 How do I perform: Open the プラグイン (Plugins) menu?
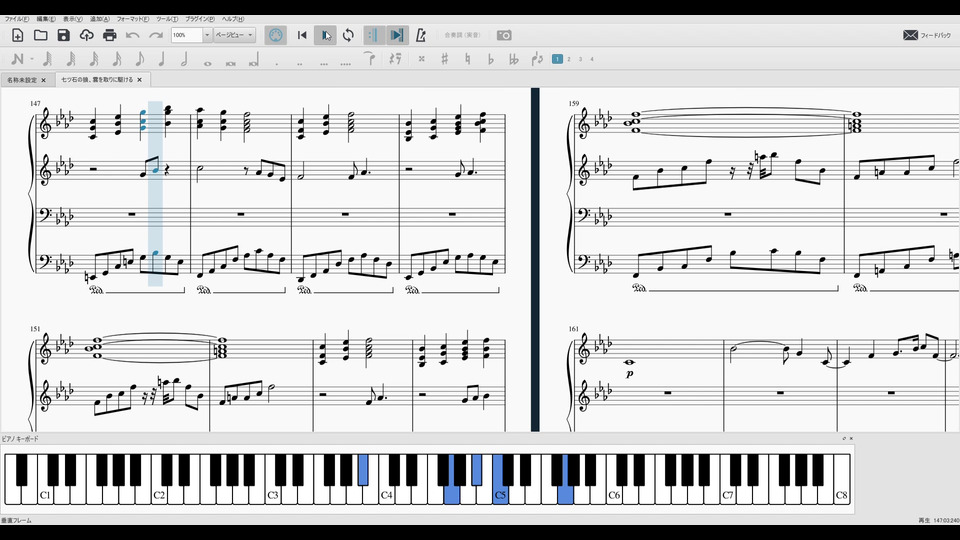pyautogui.click(x=200, y=19)
